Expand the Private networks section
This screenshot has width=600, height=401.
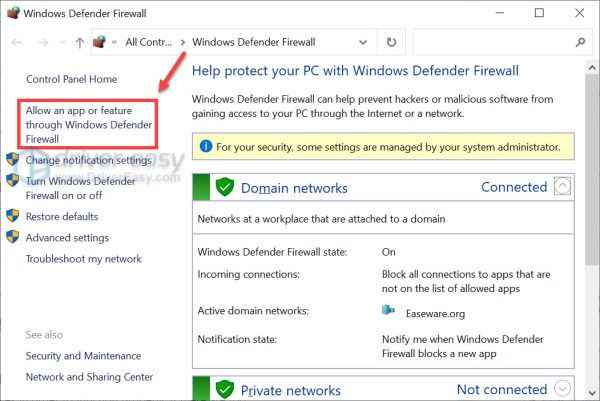[563, 389]
